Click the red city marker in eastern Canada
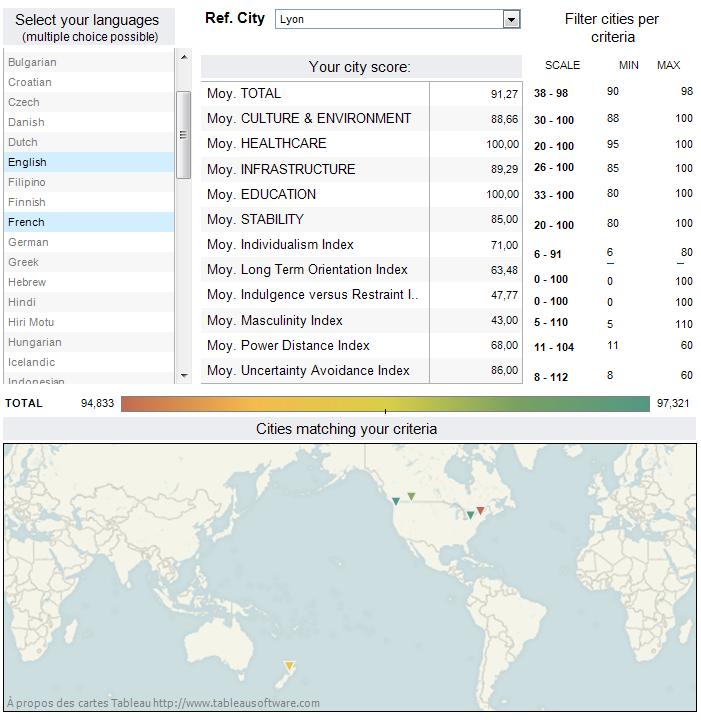The width and height of the screenshot is (701, 720). click(480, 511)
